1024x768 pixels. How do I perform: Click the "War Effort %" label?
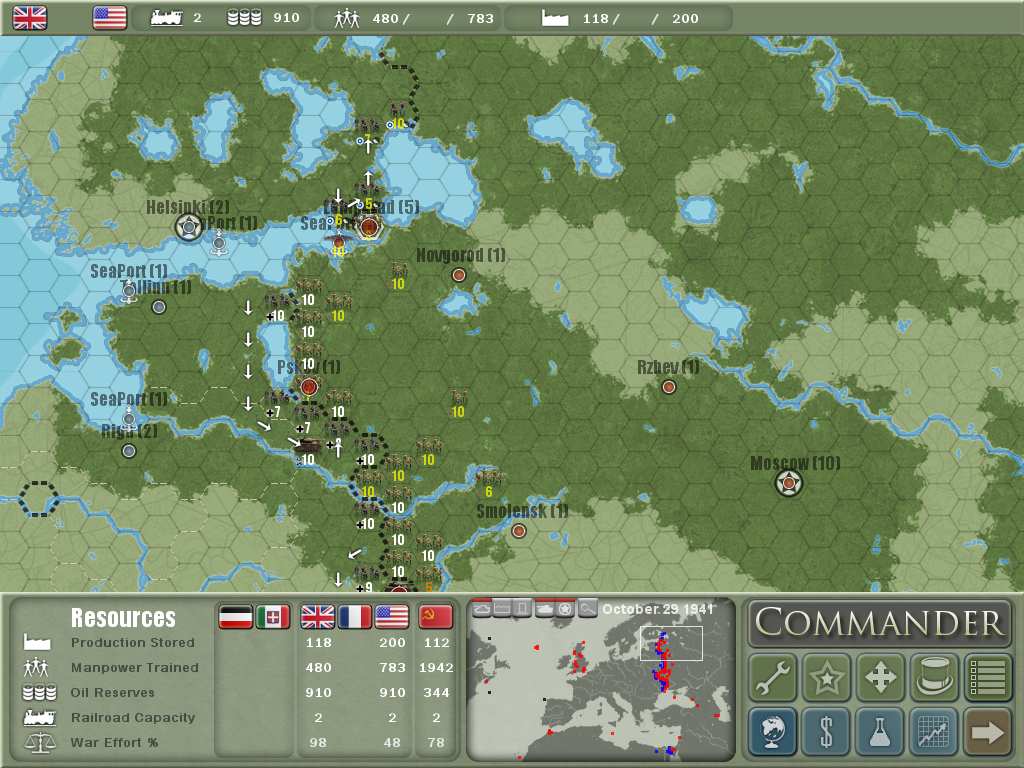click(x=114, y=743)
